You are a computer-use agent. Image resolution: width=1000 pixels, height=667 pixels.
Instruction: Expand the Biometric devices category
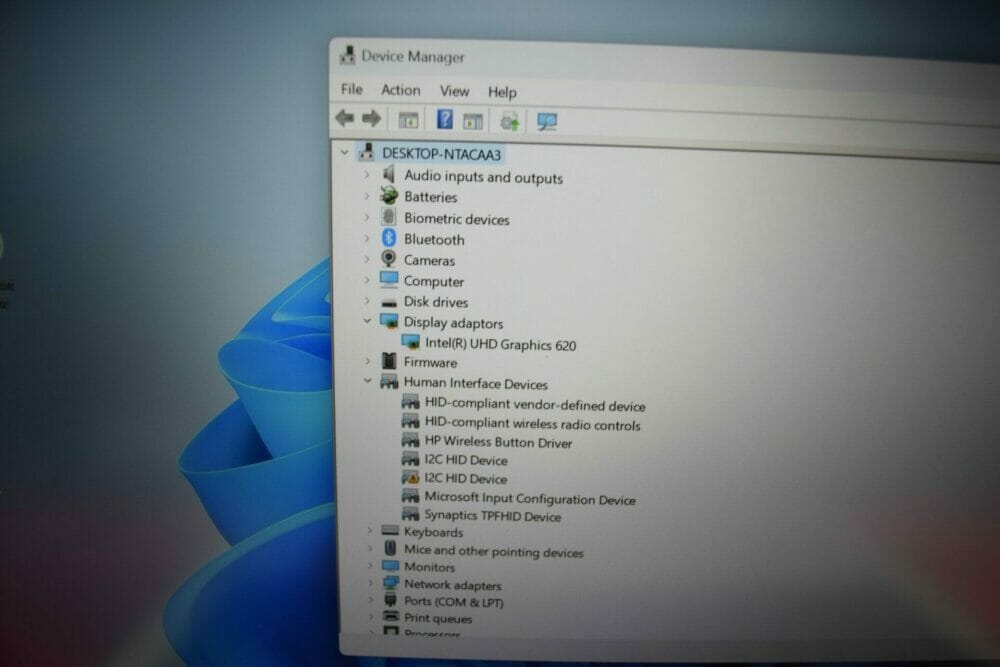point(367,217)
